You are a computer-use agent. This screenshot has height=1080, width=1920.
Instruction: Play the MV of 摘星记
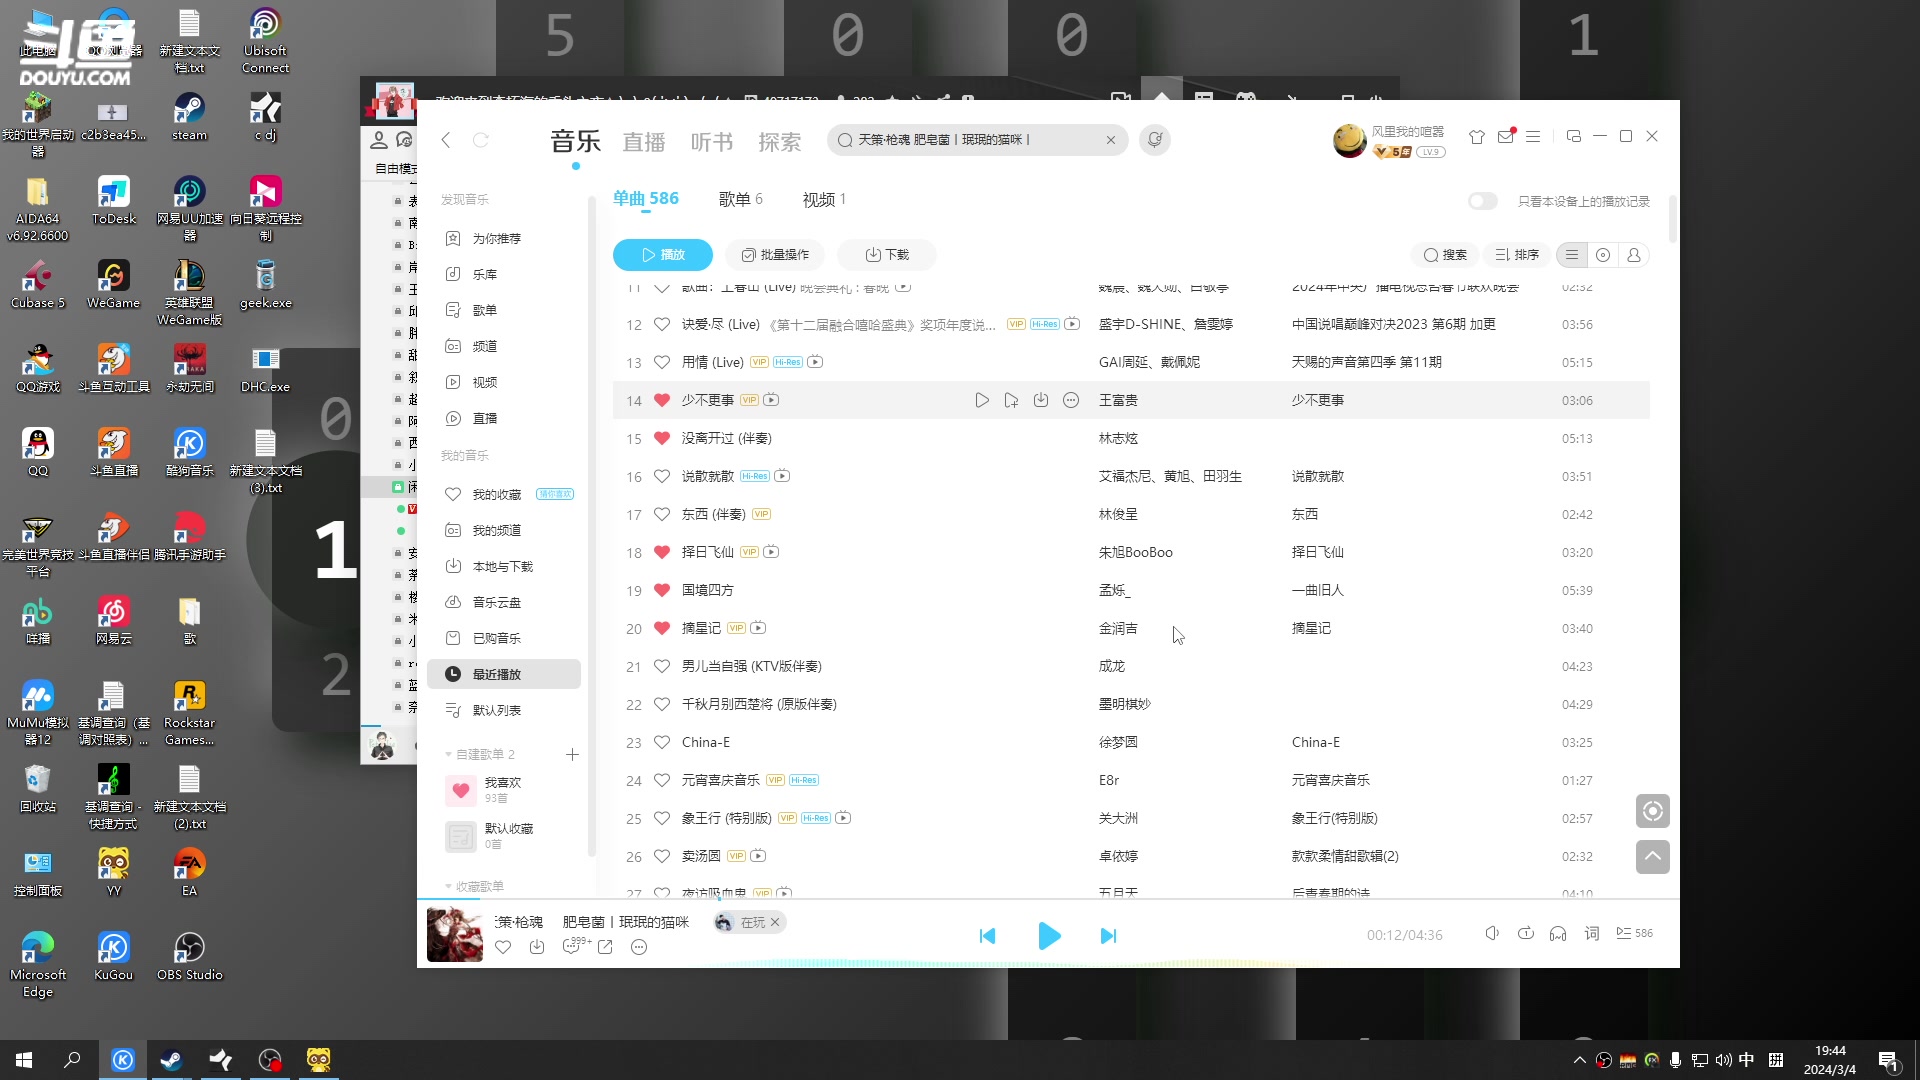(x=757, y=628)
